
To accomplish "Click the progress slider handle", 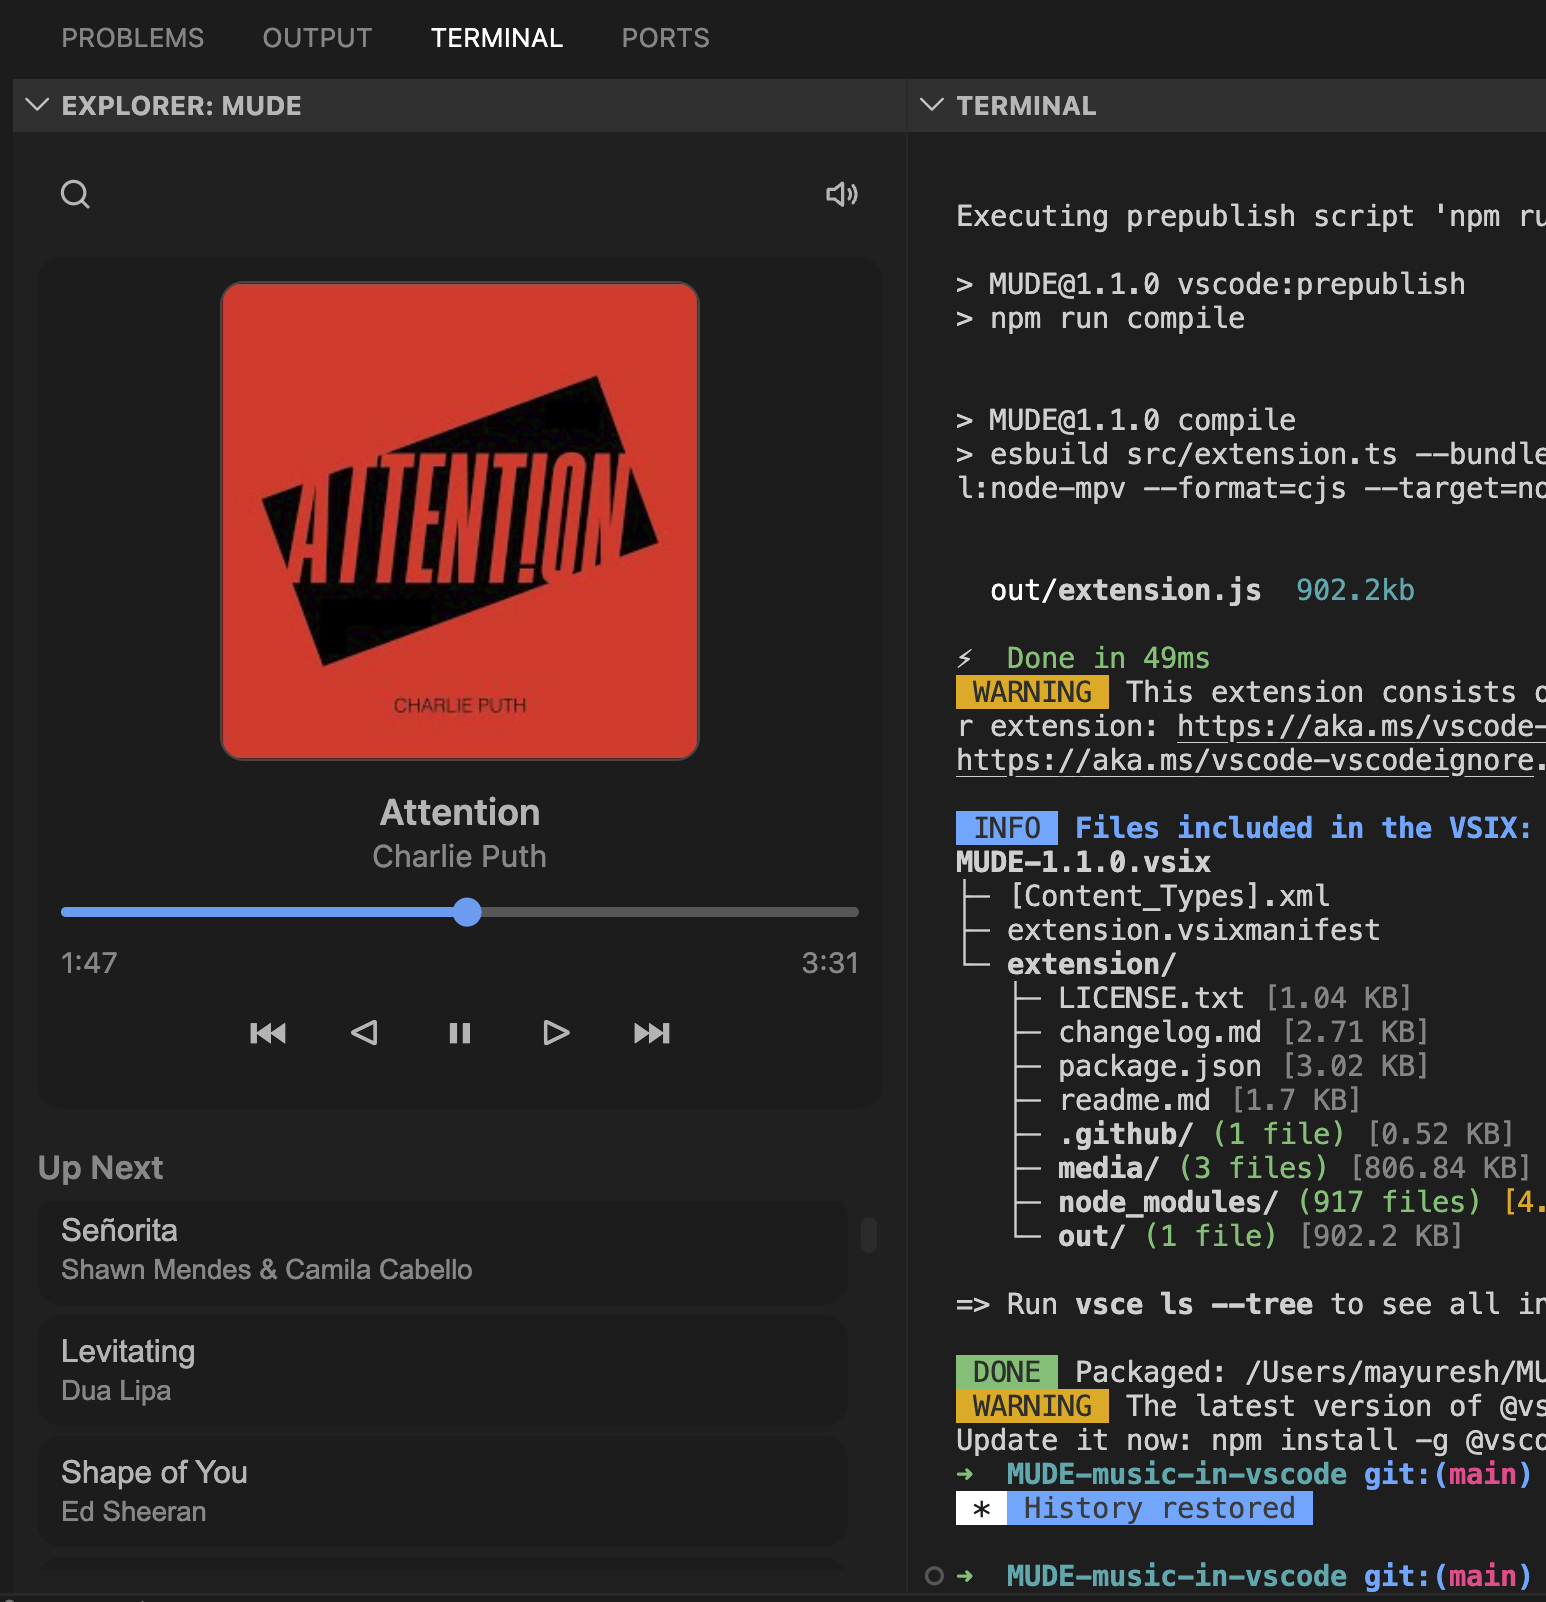I will point(467,912).
